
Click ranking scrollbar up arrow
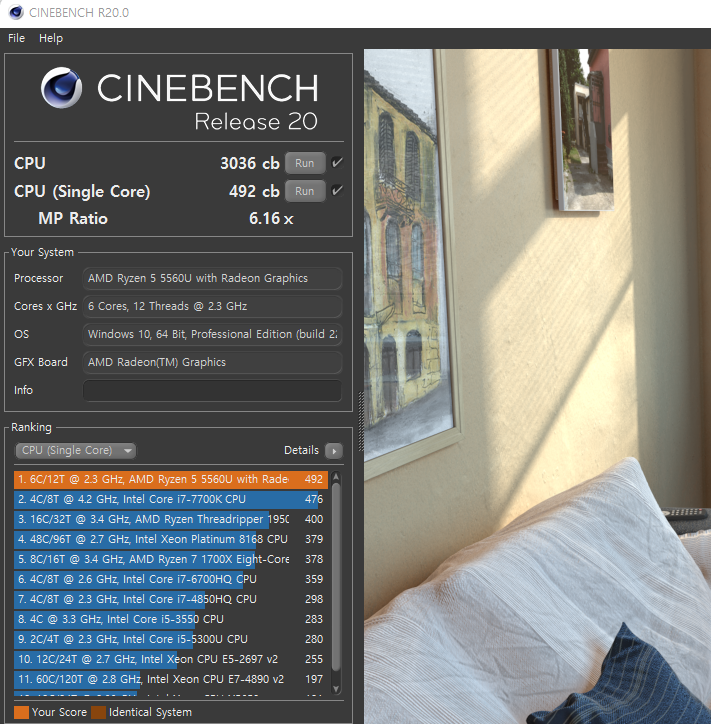point(336,476)
